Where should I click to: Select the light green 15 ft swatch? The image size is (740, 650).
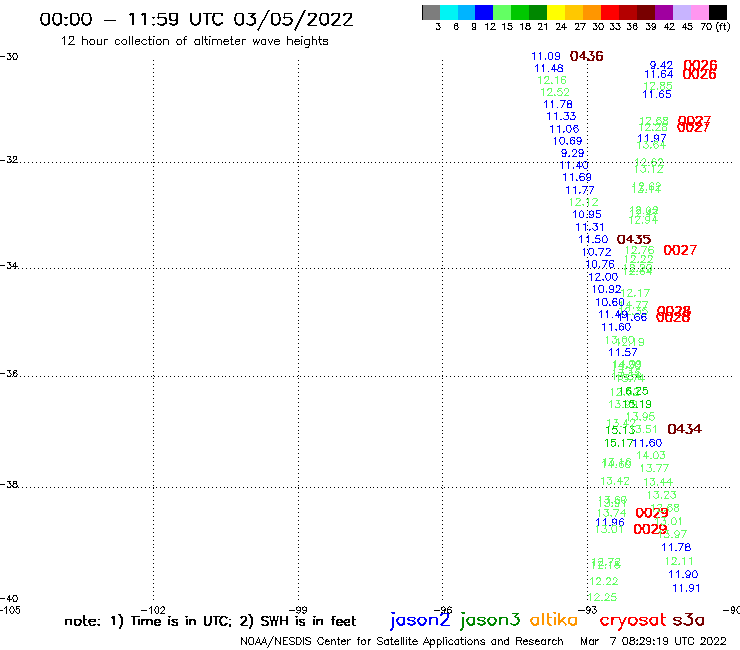tap(502, 12)
